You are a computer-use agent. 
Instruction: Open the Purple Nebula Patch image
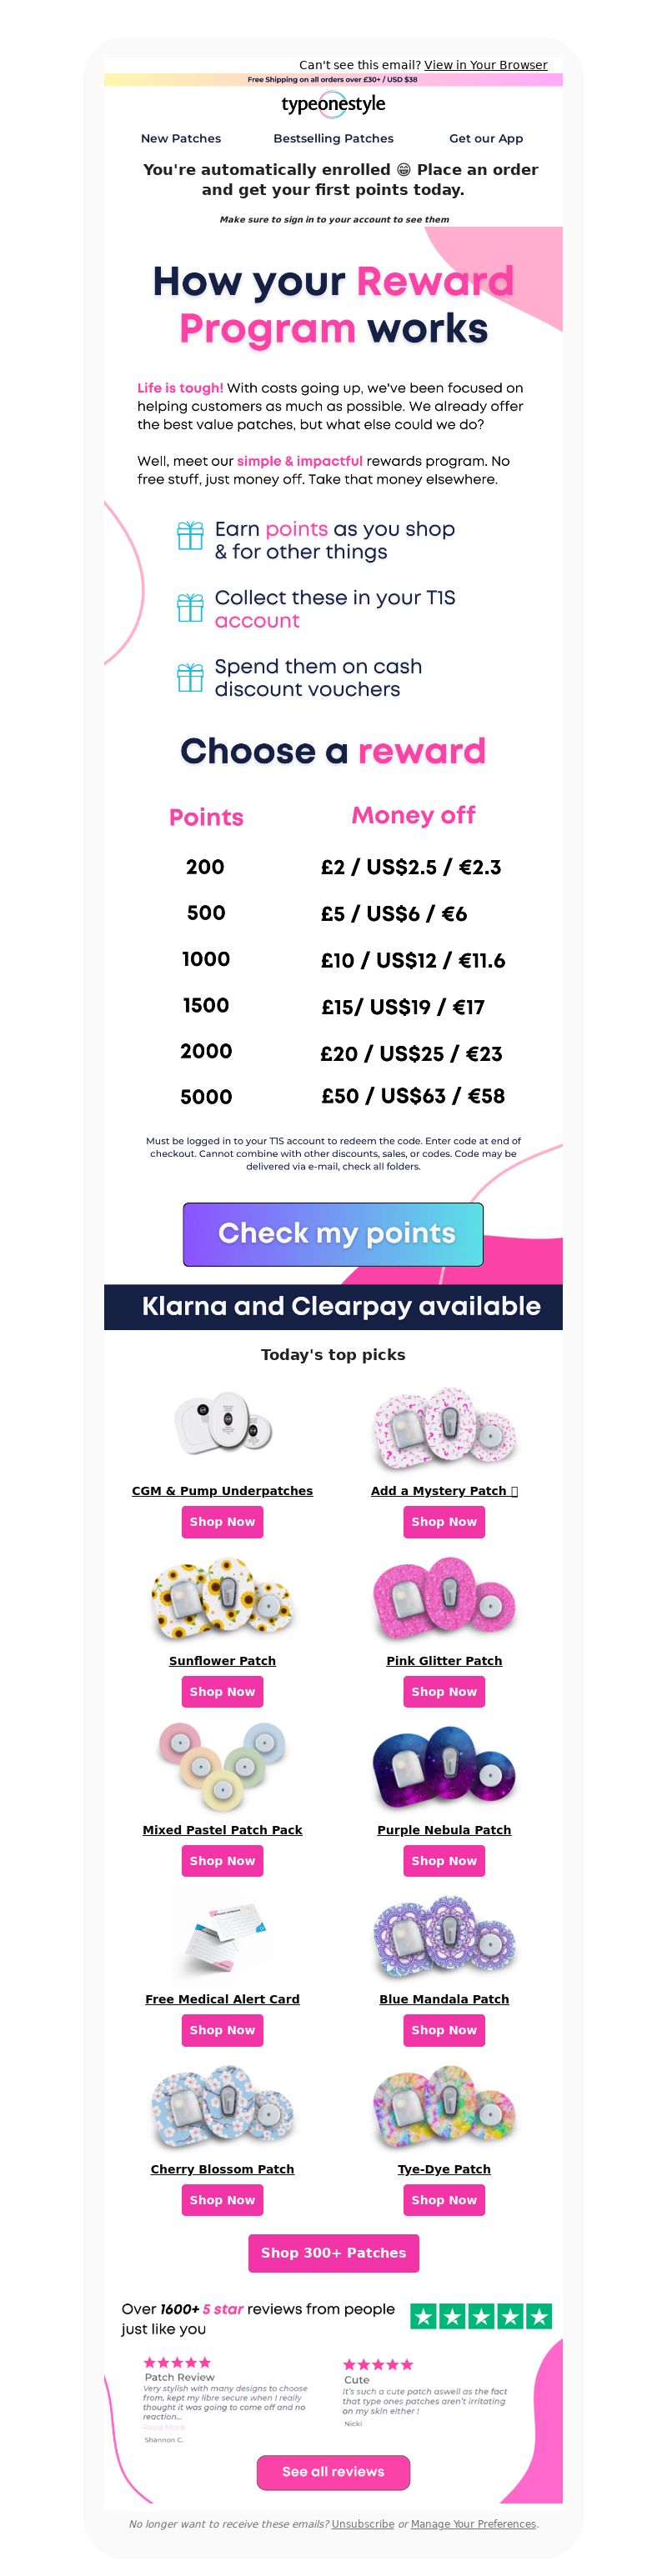point(444,1767)
